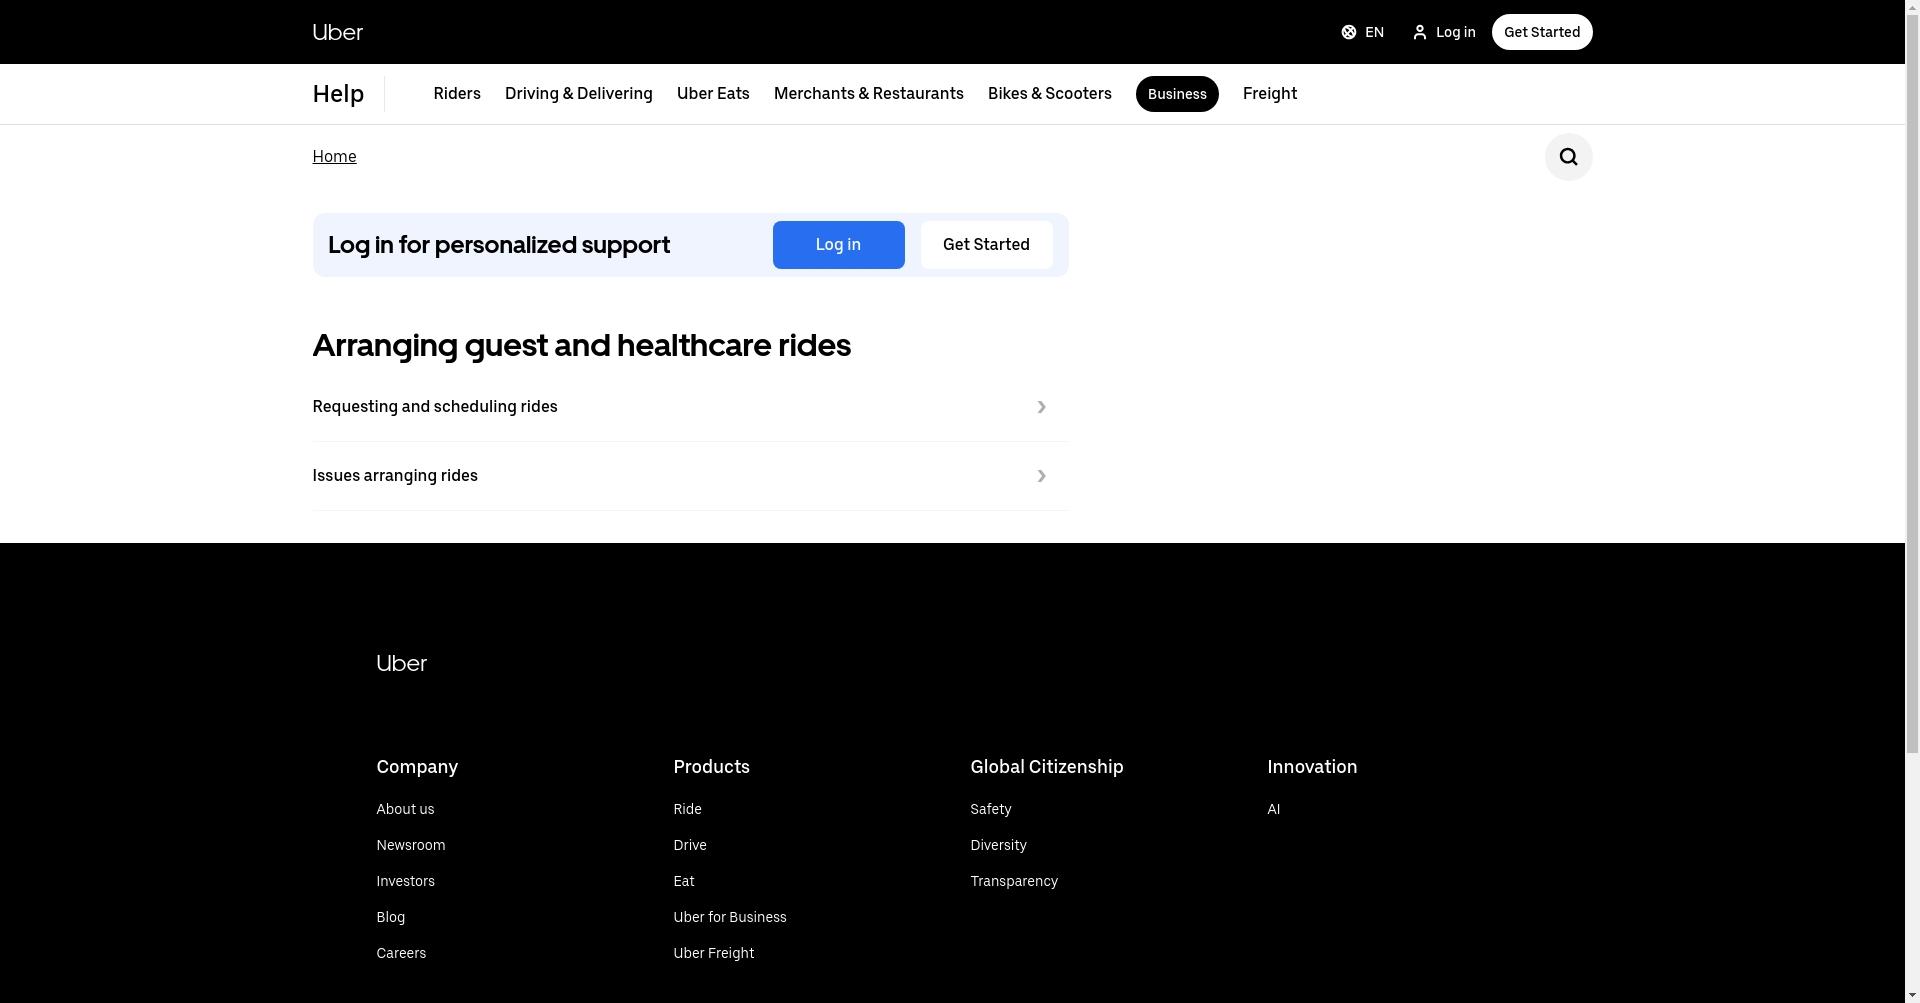The width and height of the screenshot is (1920, 1003).
Task: Open Uber for Business footer link
Action: 729,917
